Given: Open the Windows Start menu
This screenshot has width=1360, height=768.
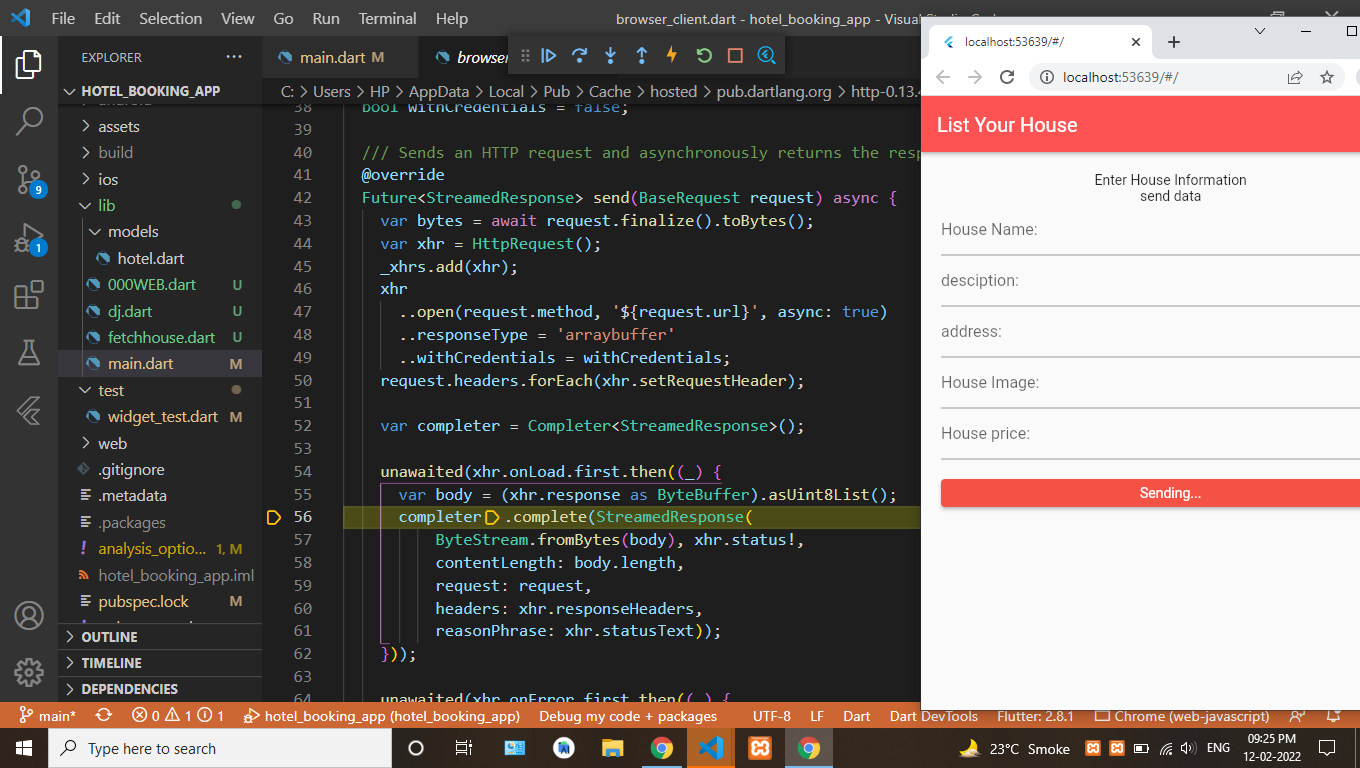Looking at the screenshot, I should pos(23,748).
